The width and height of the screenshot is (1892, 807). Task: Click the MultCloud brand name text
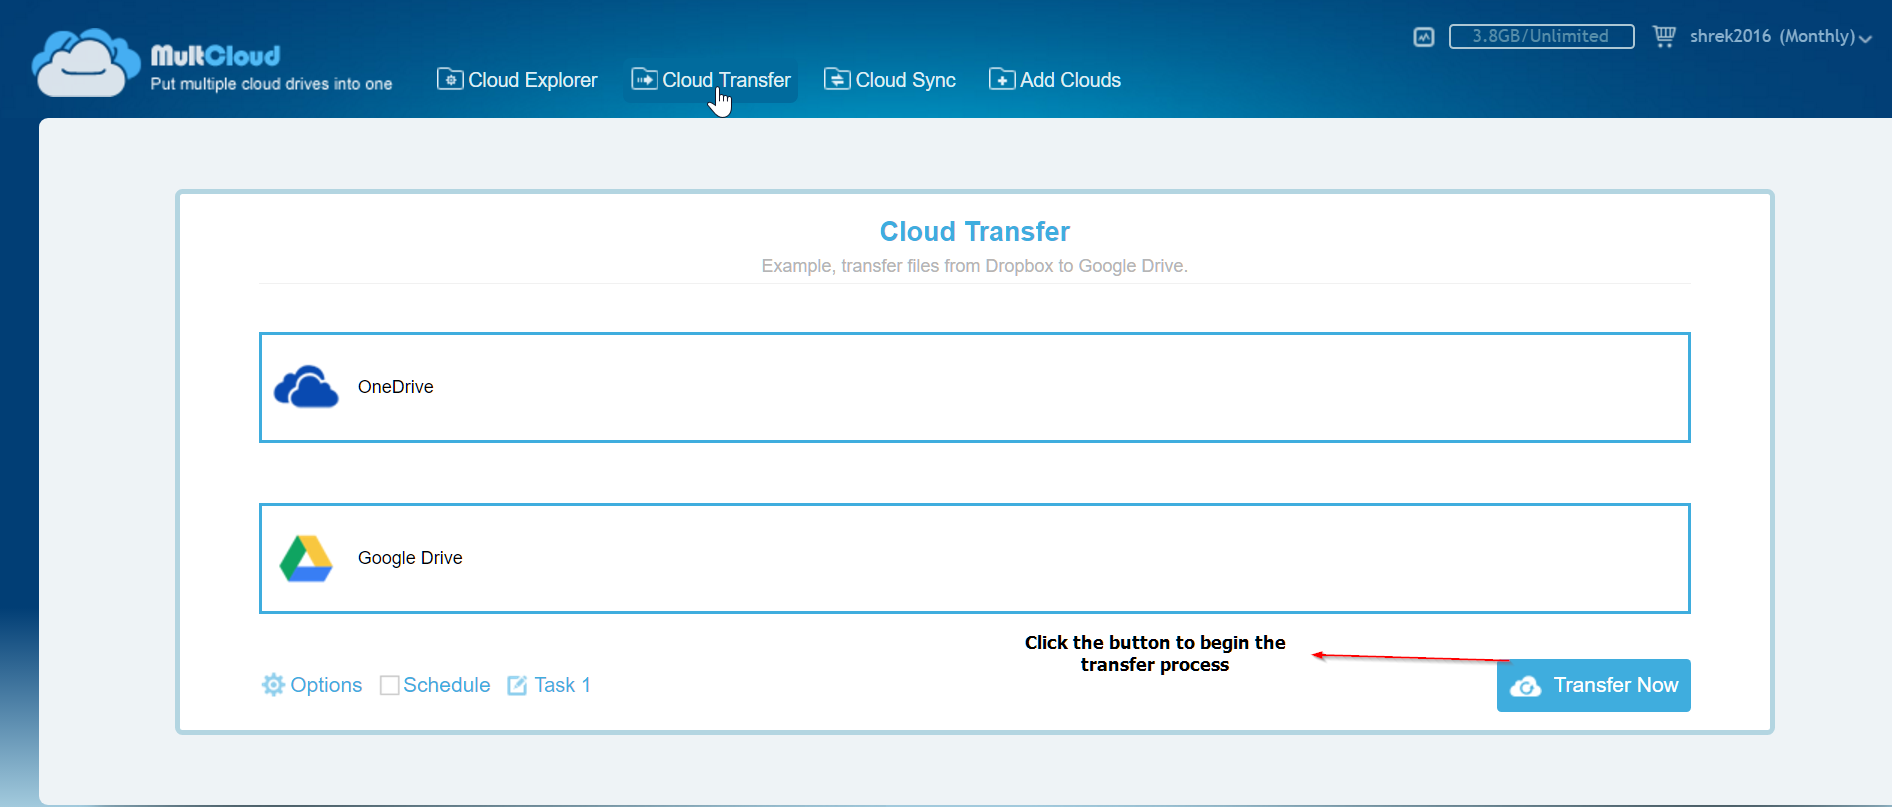tap(215, 55)
